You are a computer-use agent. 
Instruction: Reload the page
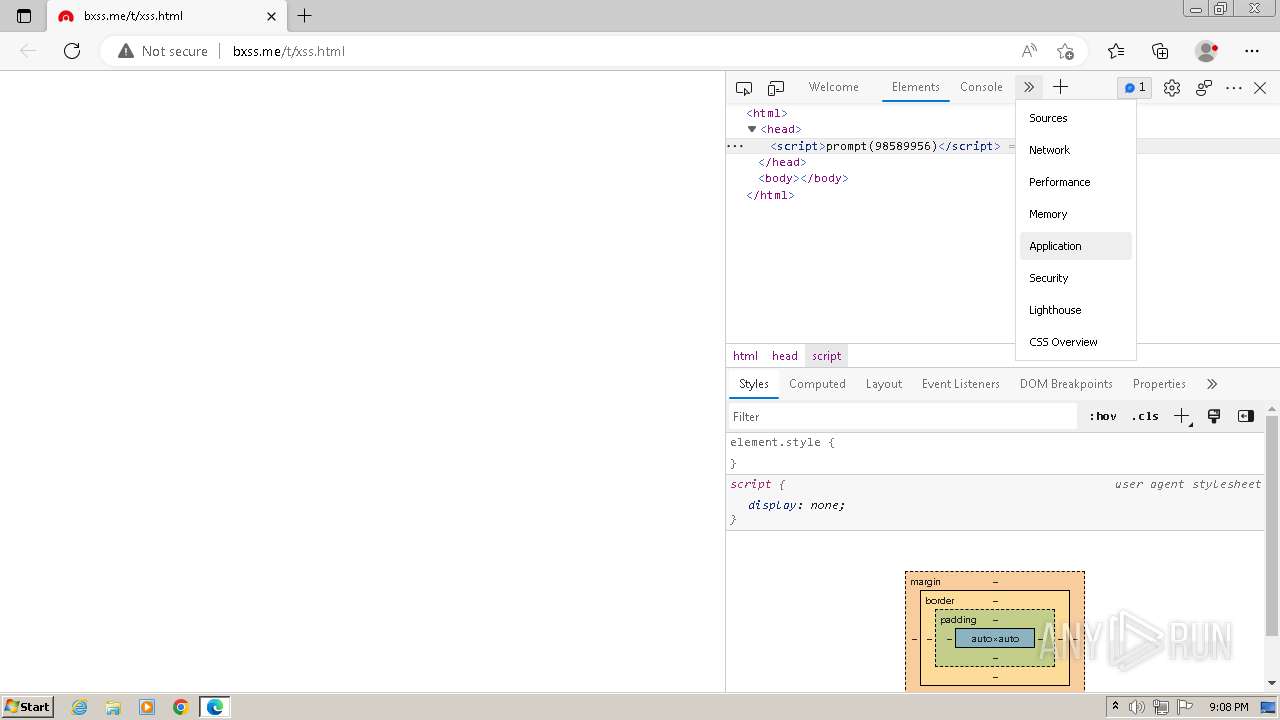coord(72,51)
